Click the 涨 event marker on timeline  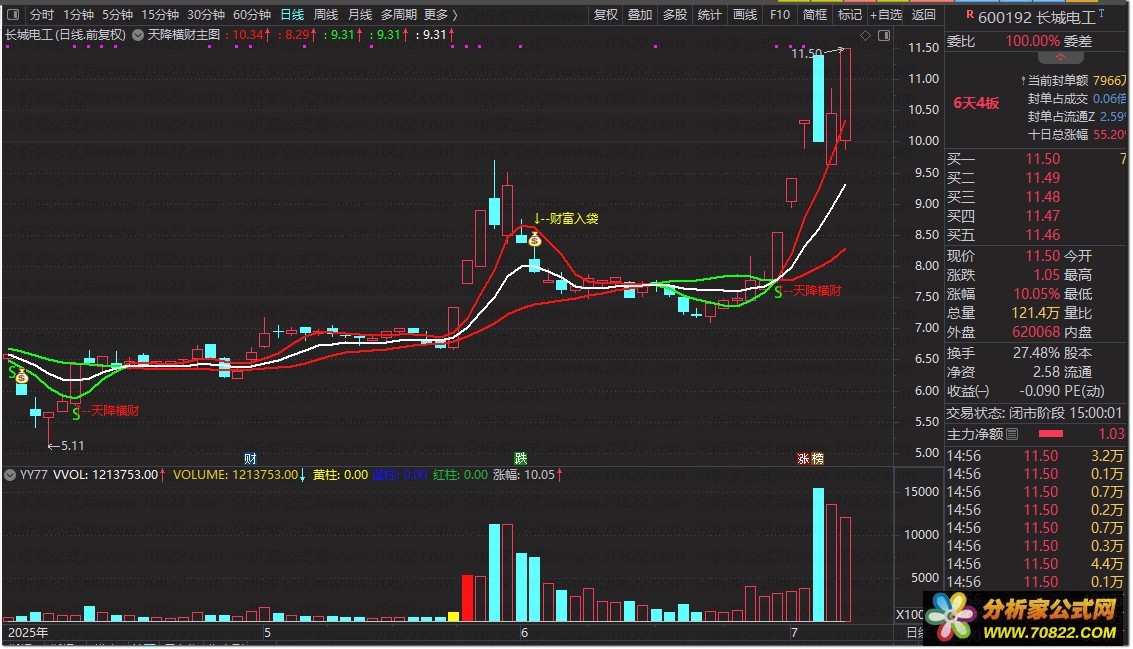(804, 458)
